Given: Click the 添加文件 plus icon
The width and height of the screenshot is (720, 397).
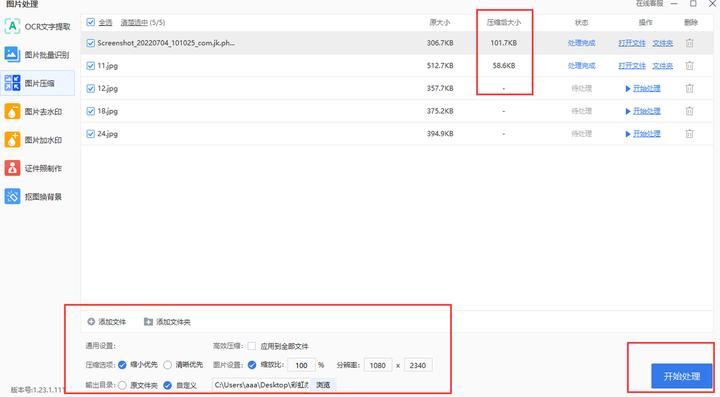Looking at the screenshot, I should click(91, 322).
